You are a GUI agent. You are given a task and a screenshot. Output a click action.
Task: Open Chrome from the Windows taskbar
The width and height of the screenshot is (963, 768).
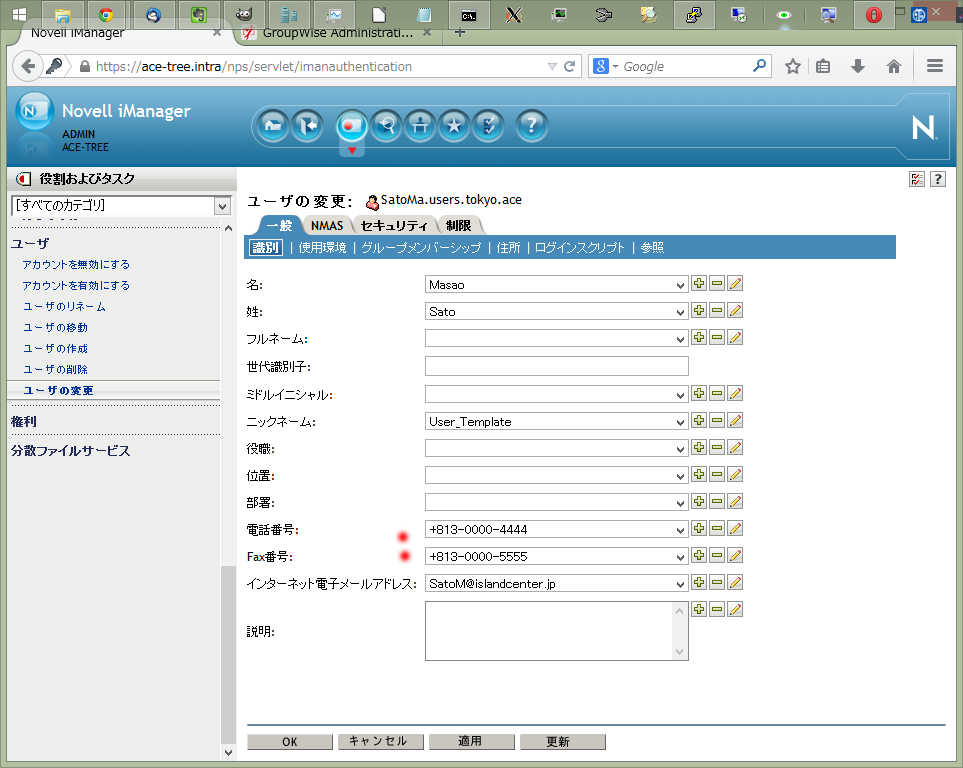(106, 15)
